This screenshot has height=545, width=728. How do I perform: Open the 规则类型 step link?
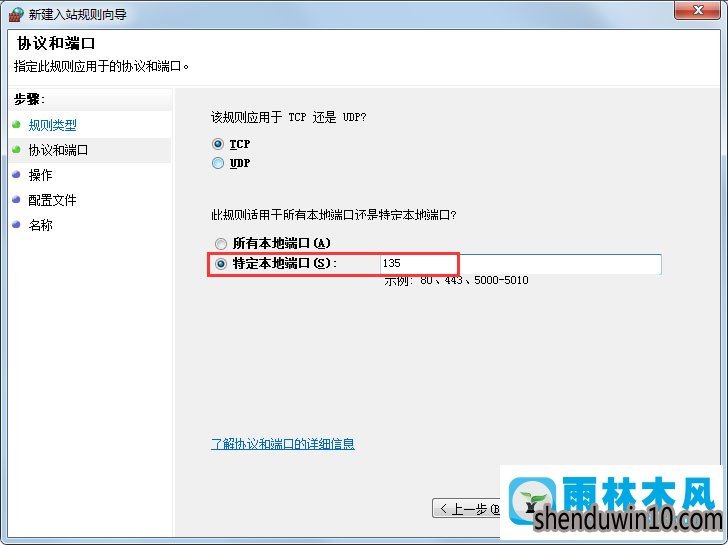[52, 125]
